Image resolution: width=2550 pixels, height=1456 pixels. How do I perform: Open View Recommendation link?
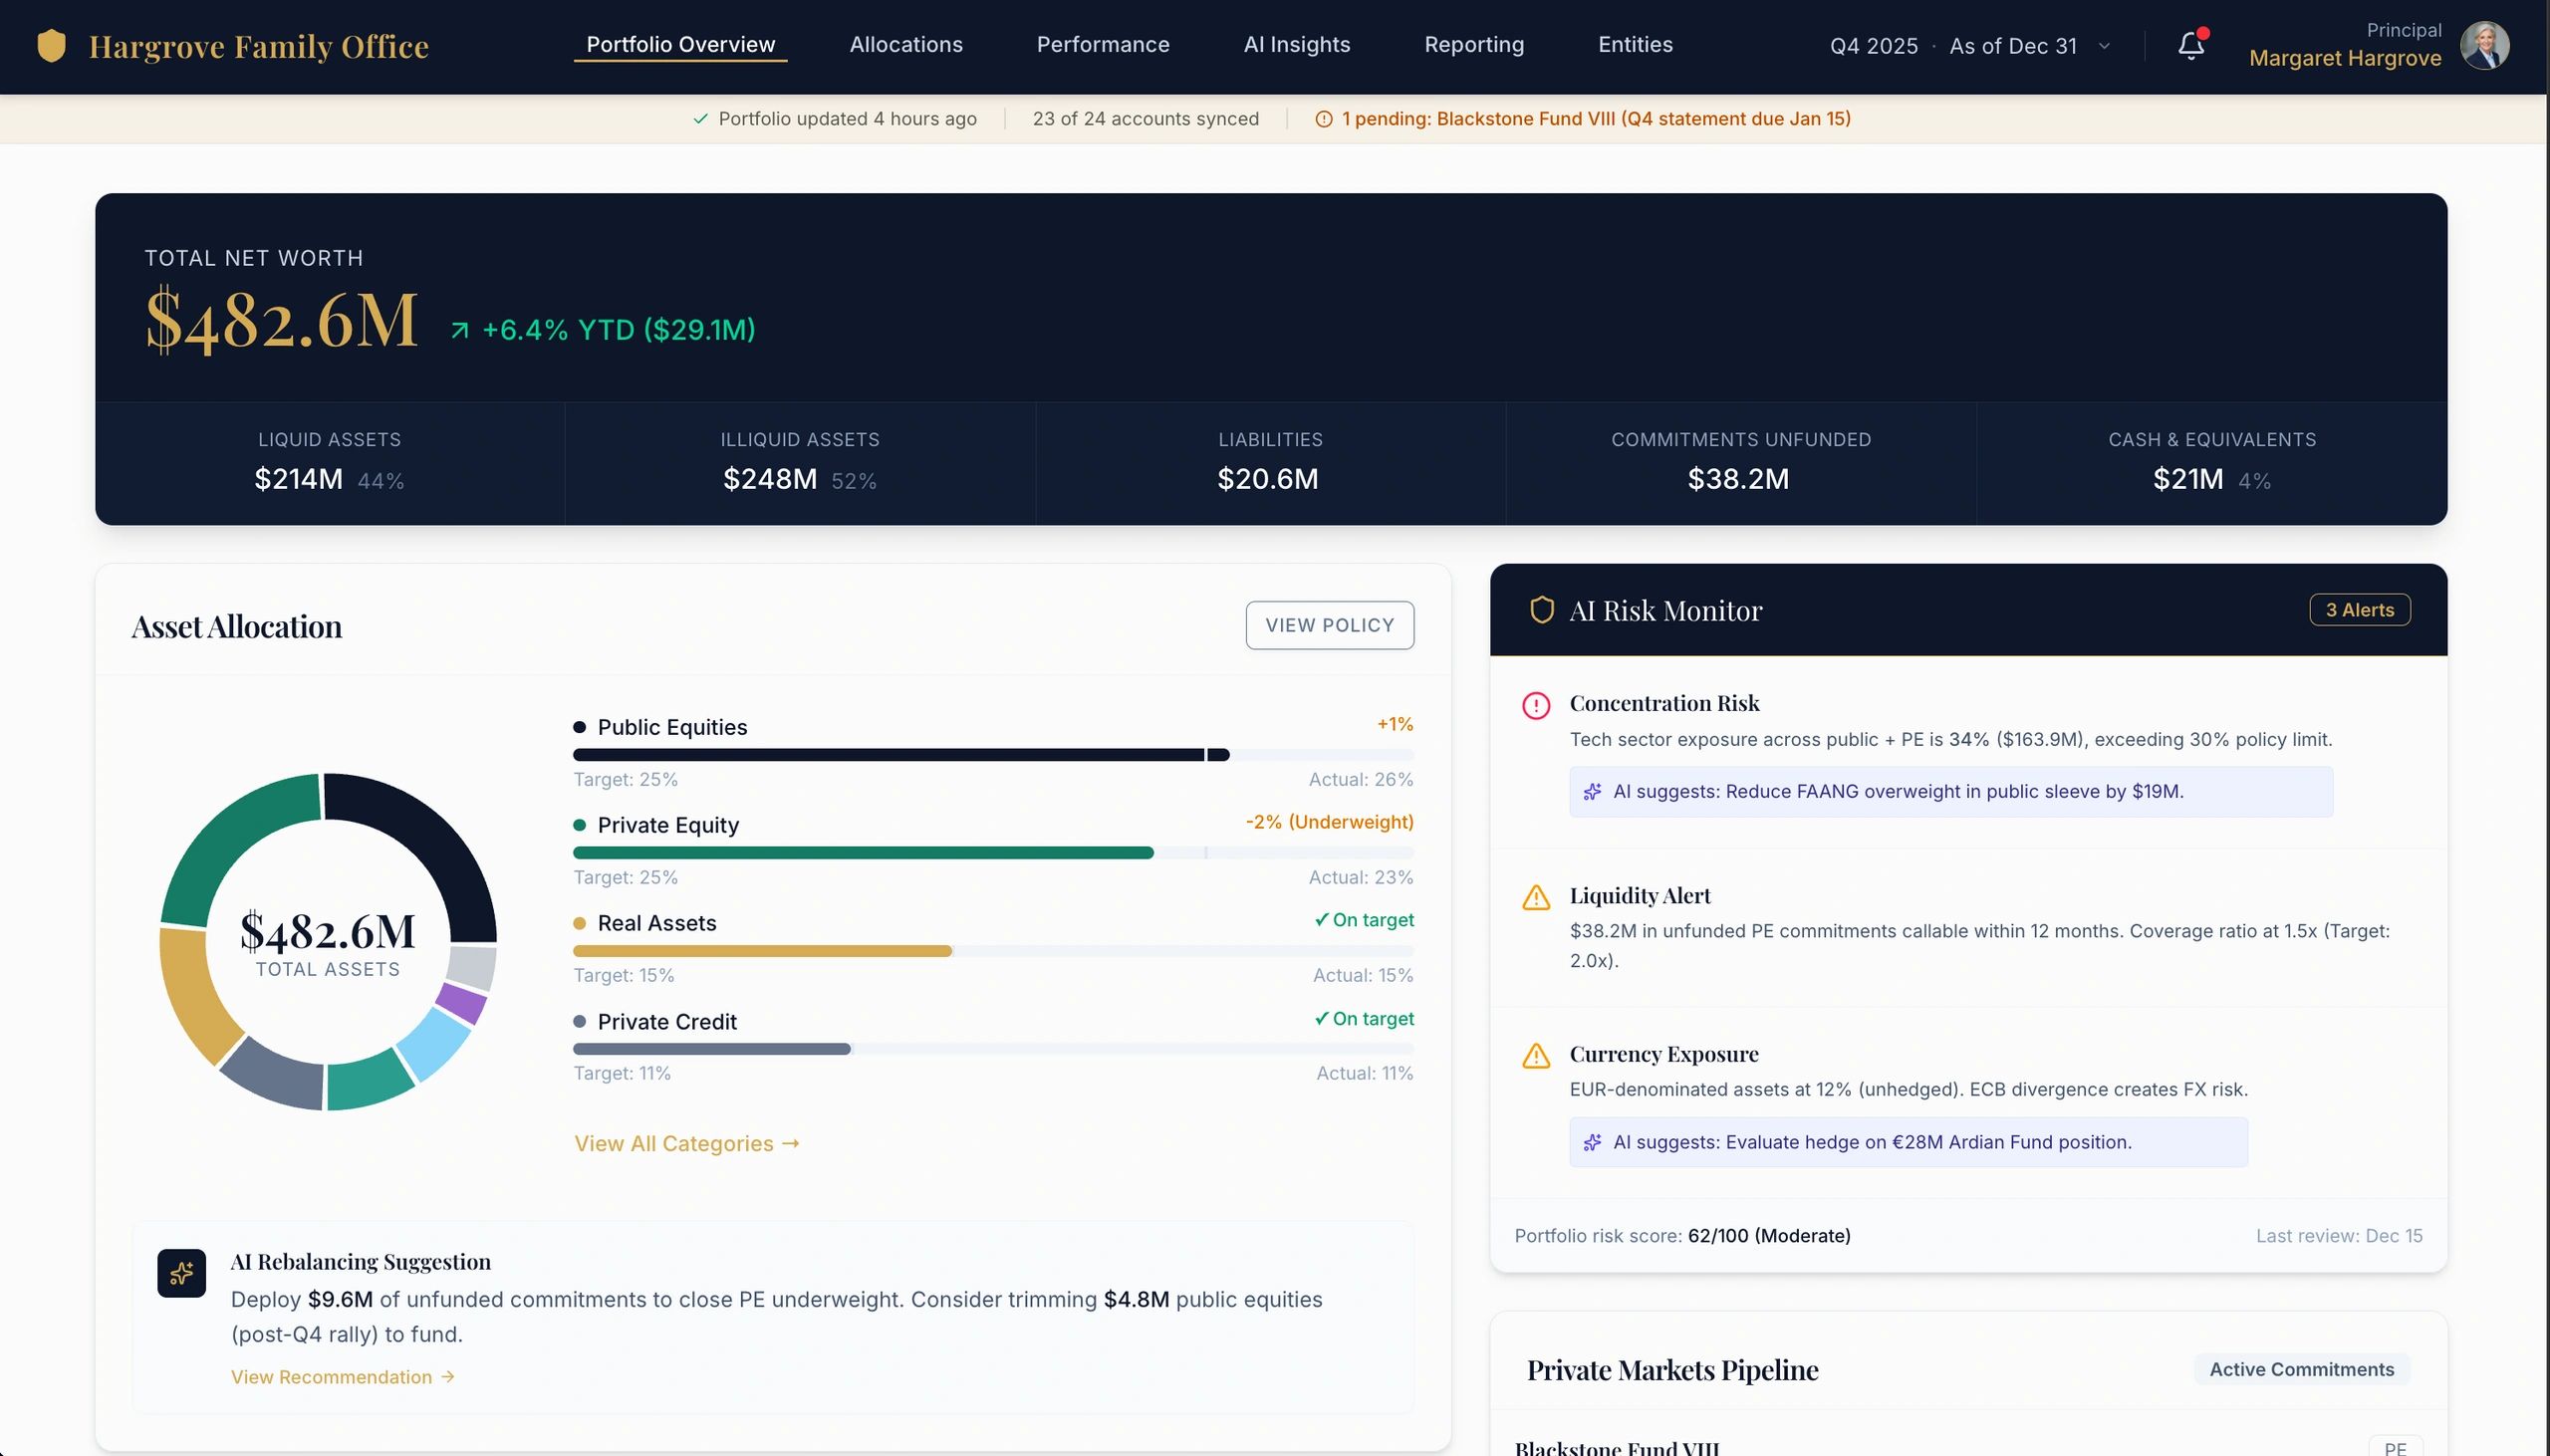pos(343,1376)
